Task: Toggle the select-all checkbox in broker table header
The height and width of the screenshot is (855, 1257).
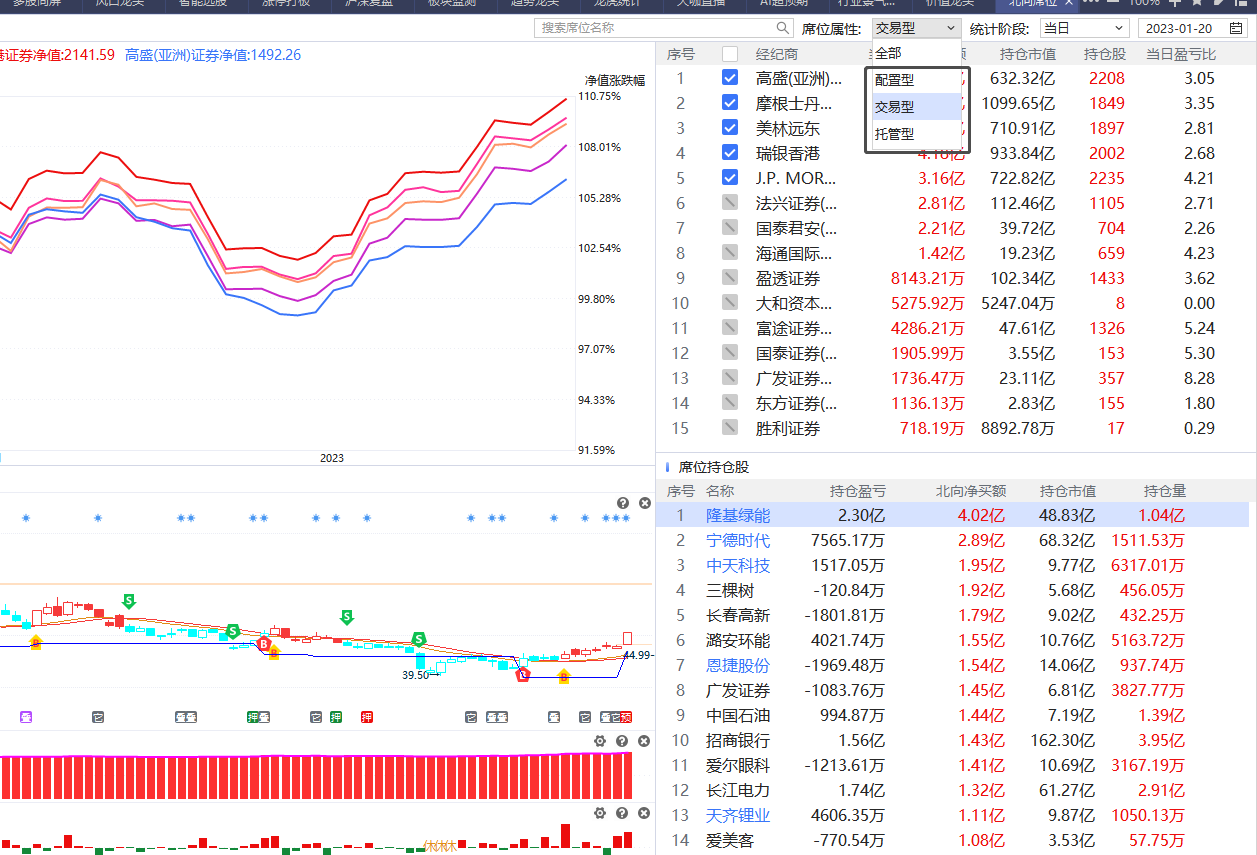Action: 730,54
